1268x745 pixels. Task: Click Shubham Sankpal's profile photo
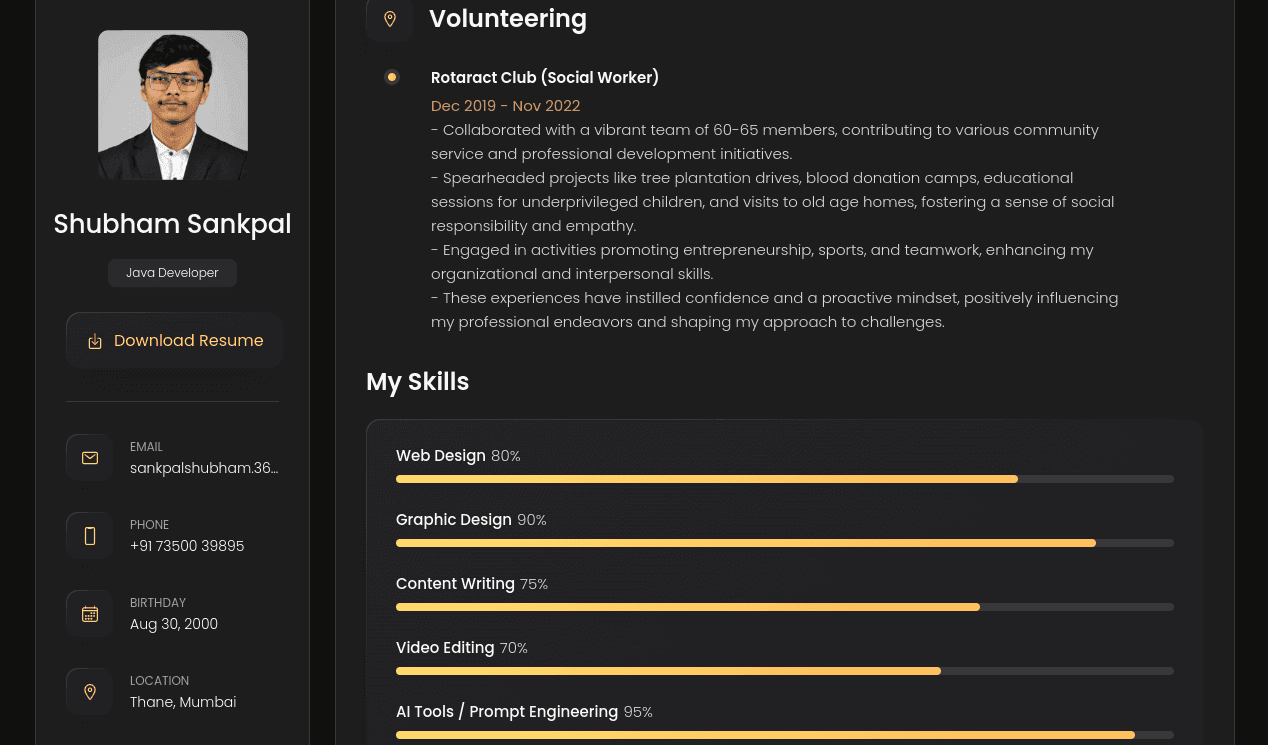(x=173, y=105)
